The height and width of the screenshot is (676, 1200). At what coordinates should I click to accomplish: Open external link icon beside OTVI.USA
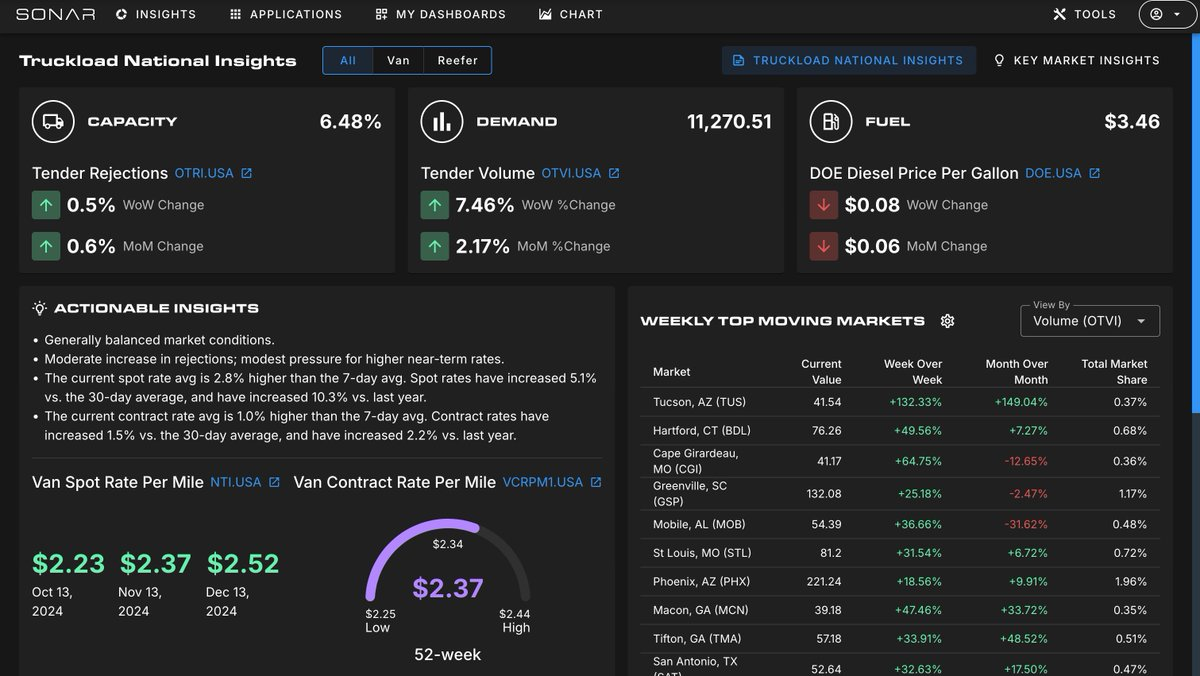[x=614, y=173]
